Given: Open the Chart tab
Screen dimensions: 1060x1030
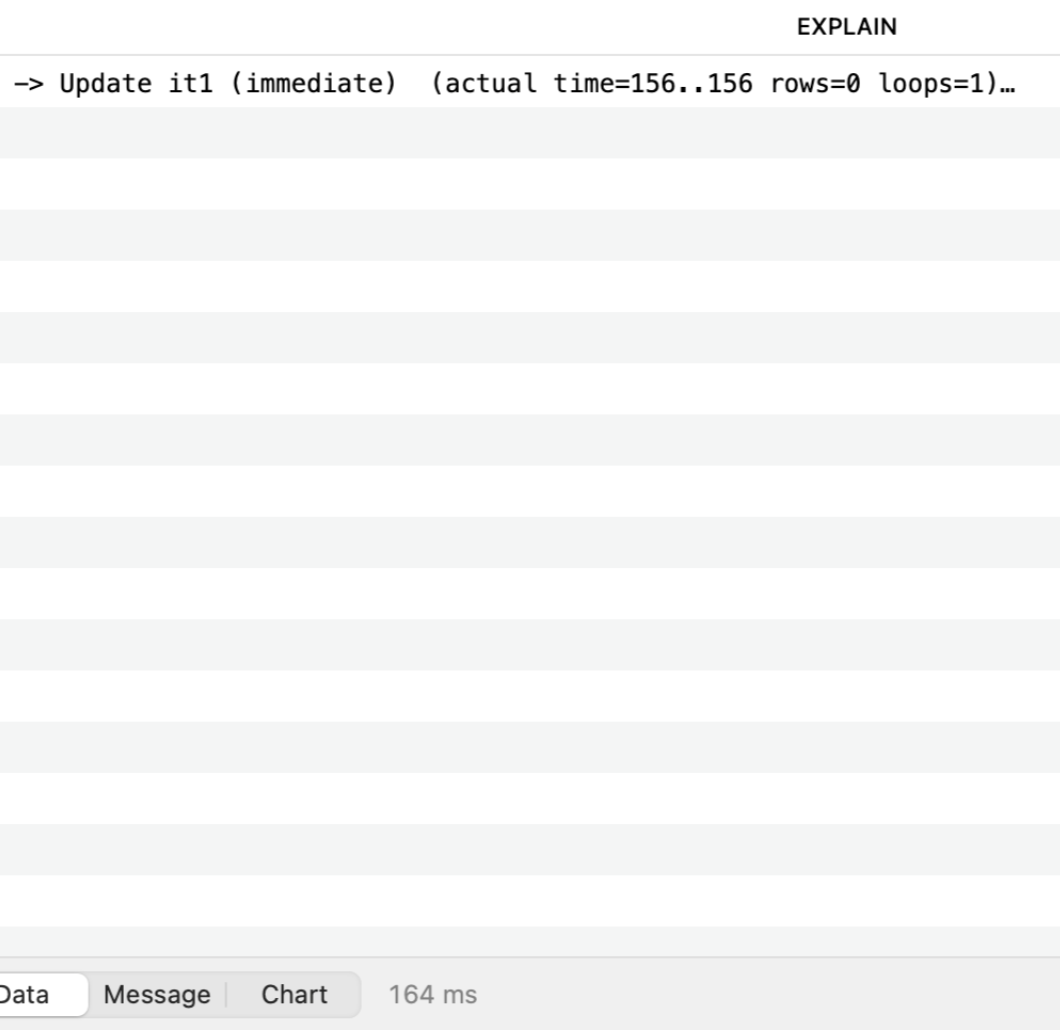Looking at the screenshot, I should (x=294, y=994).
